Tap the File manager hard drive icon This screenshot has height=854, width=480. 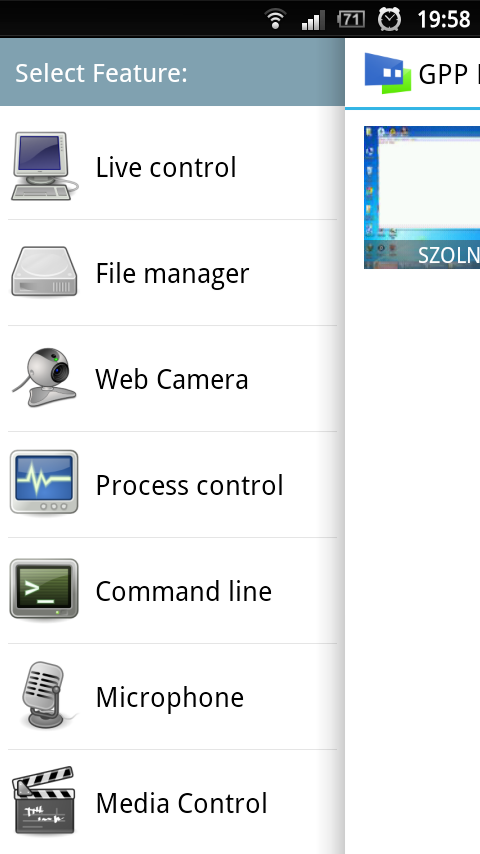point(44,272)
